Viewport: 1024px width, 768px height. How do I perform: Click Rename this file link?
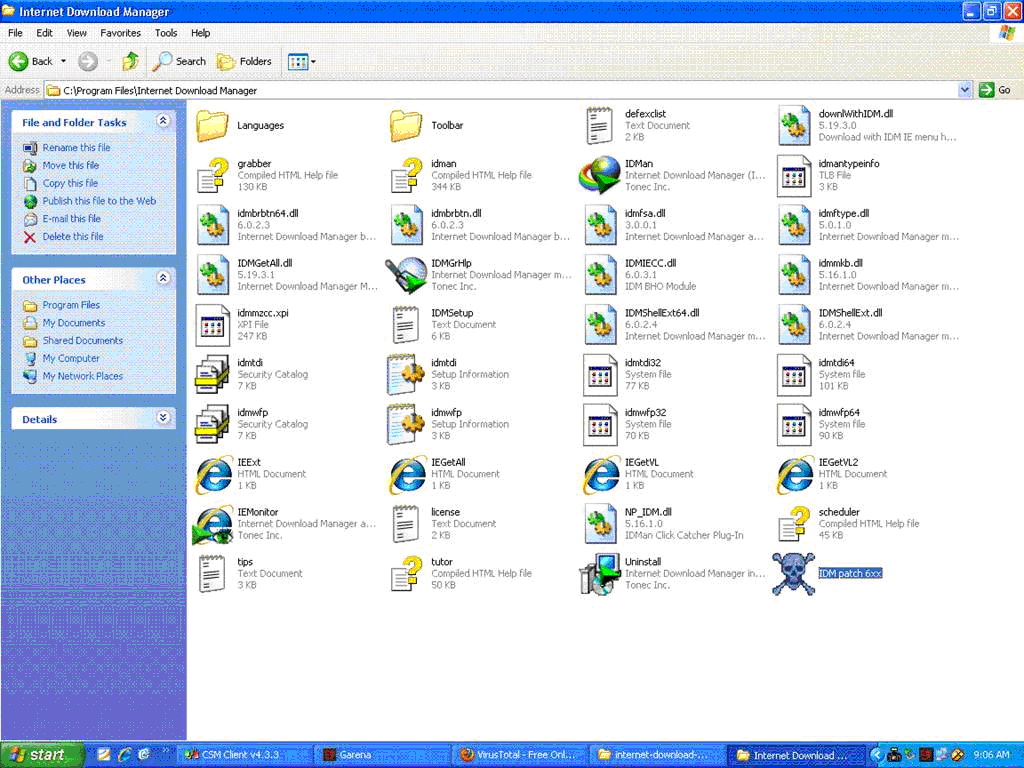point(76,148)
